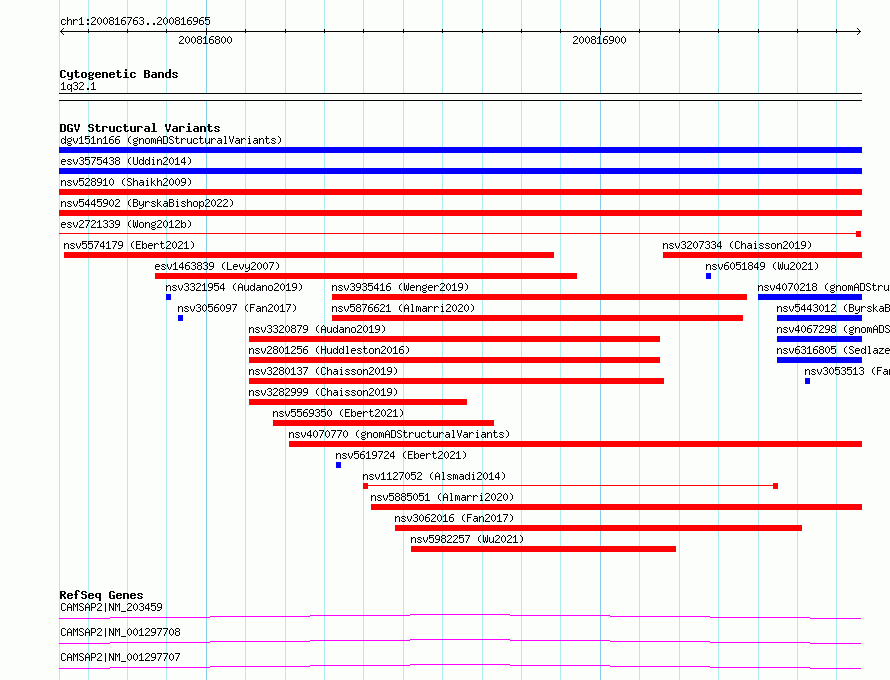Select the esv3575438 (Uddin2014) variant label
This screenshot has height=680, width=890.
click(x=126, y=161)
